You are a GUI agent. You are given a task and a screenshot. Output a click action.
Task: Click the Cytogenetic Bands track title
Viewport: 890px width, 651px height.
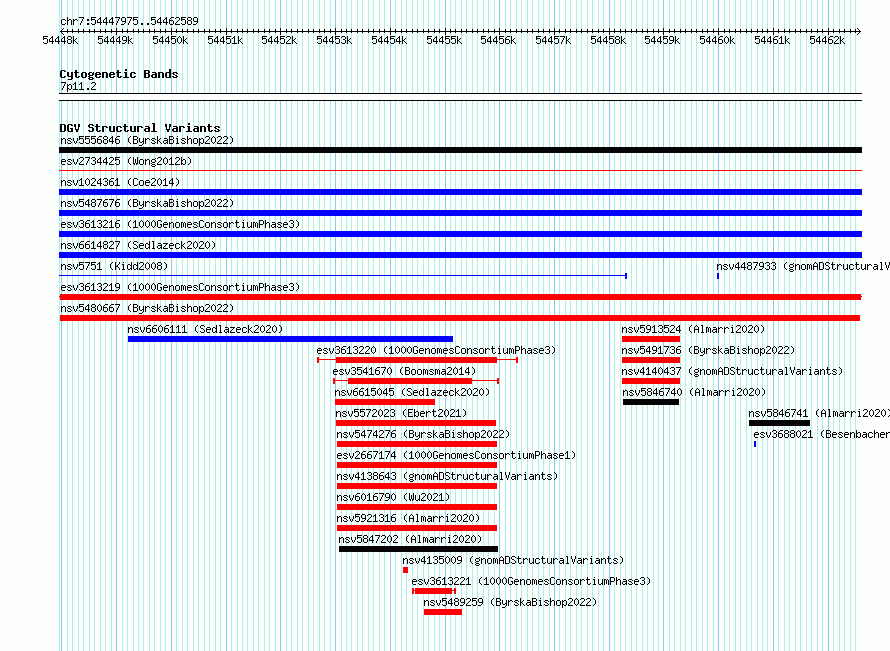[119, 74]
